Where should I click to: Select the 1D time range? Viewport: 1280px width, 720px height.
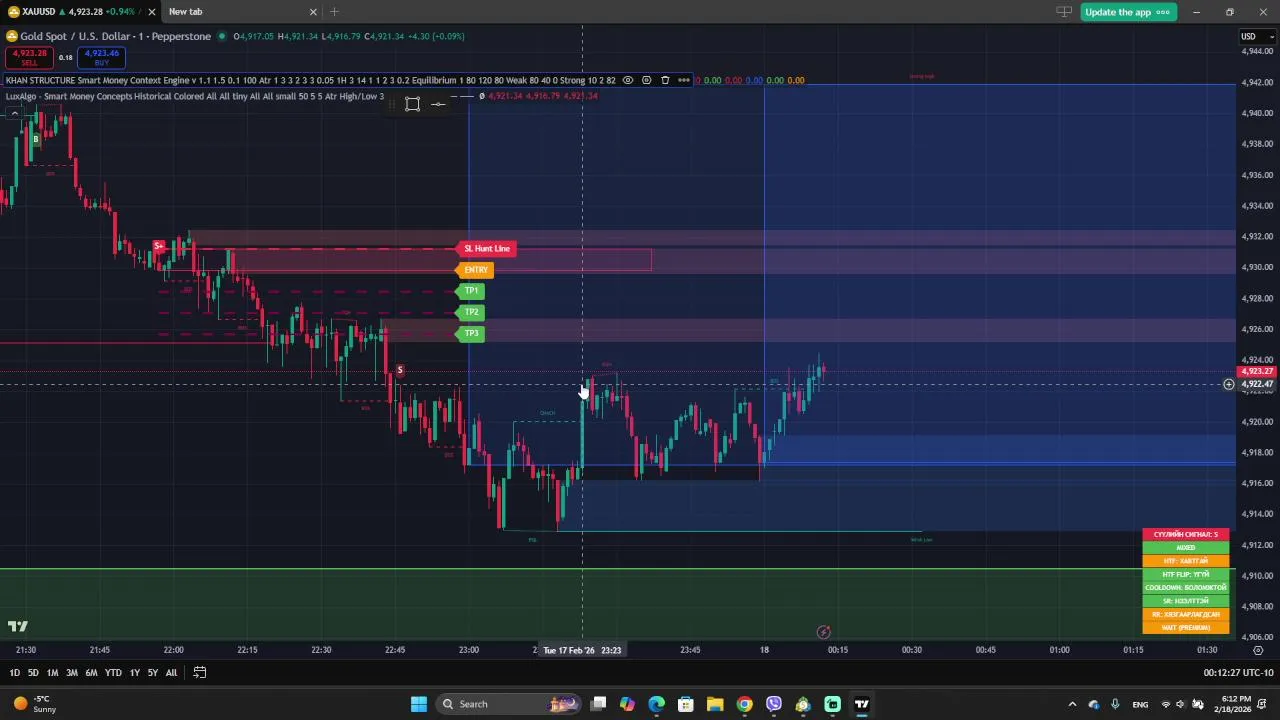click(14, 673)
